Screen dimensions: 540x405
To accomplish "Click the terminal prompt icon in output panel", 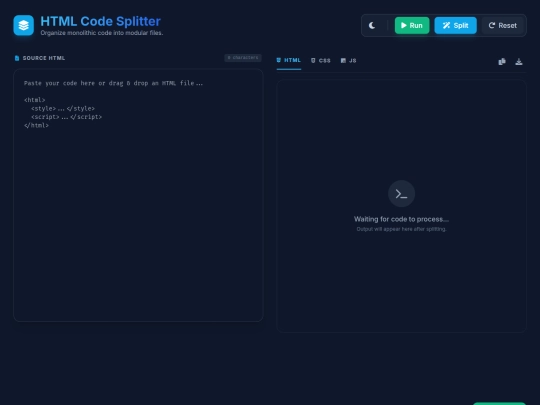I will pyautogui.click(x=401, y=194).
